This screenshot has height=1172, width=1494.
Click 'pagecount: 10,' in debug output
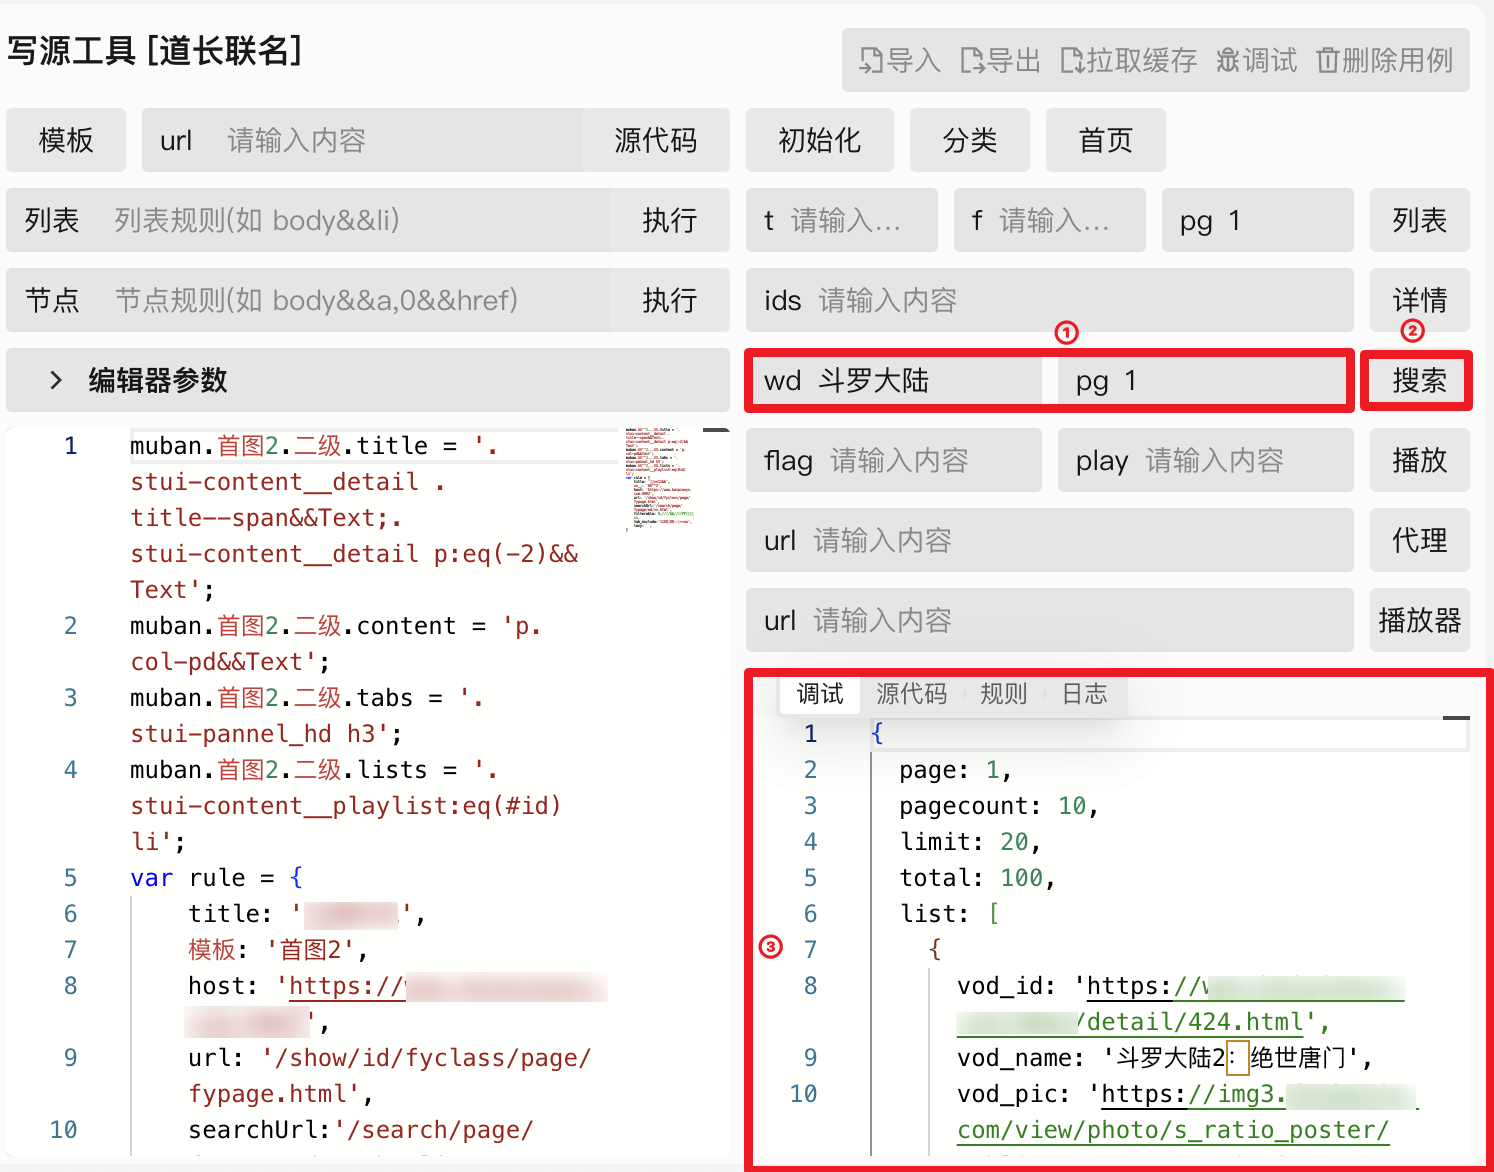[x=999, y=806]
